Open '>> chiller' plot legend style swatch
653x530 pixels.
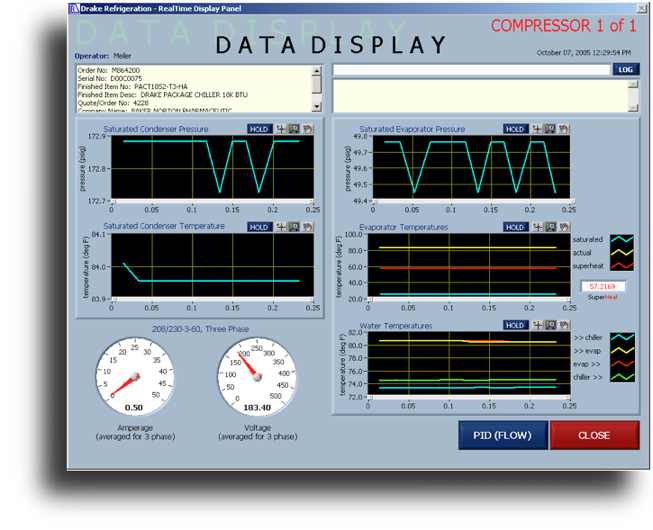(x=622, y=338)
